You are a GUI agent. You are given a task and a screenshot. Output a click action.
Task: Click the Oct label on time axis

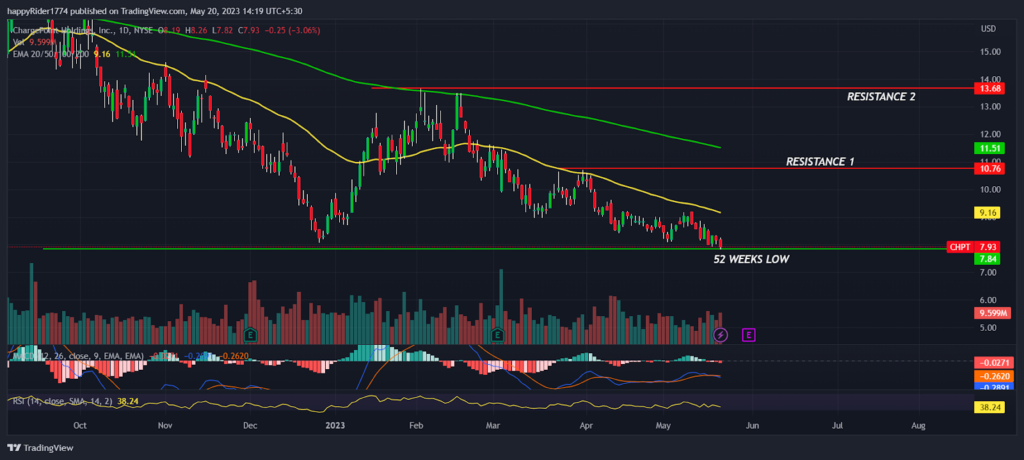pyautogui.click(x=80, y=425)
